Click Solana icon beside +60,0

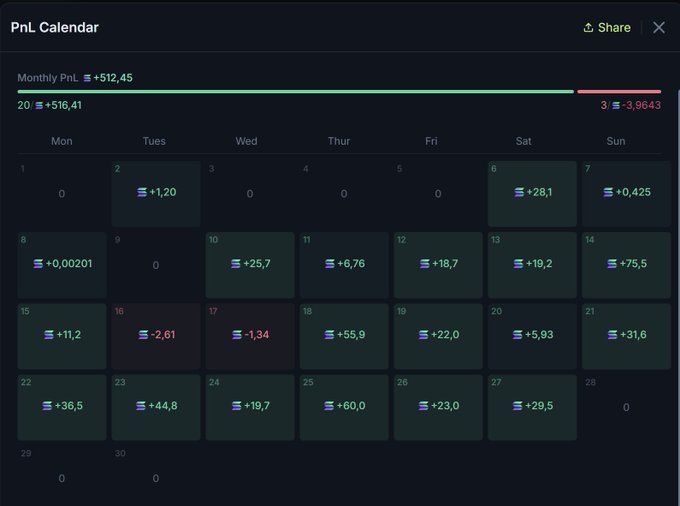tap(329, 406)
